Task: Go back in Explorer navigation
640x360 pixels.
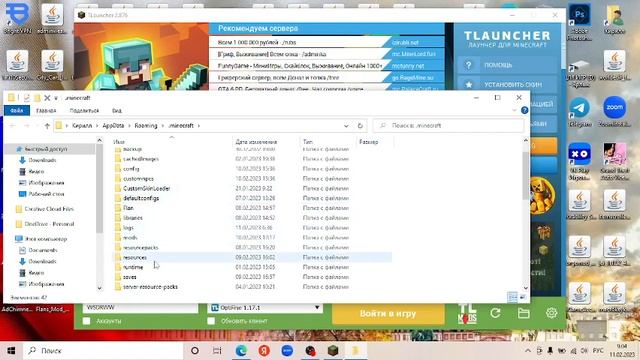Action: [x=13, y=126]
